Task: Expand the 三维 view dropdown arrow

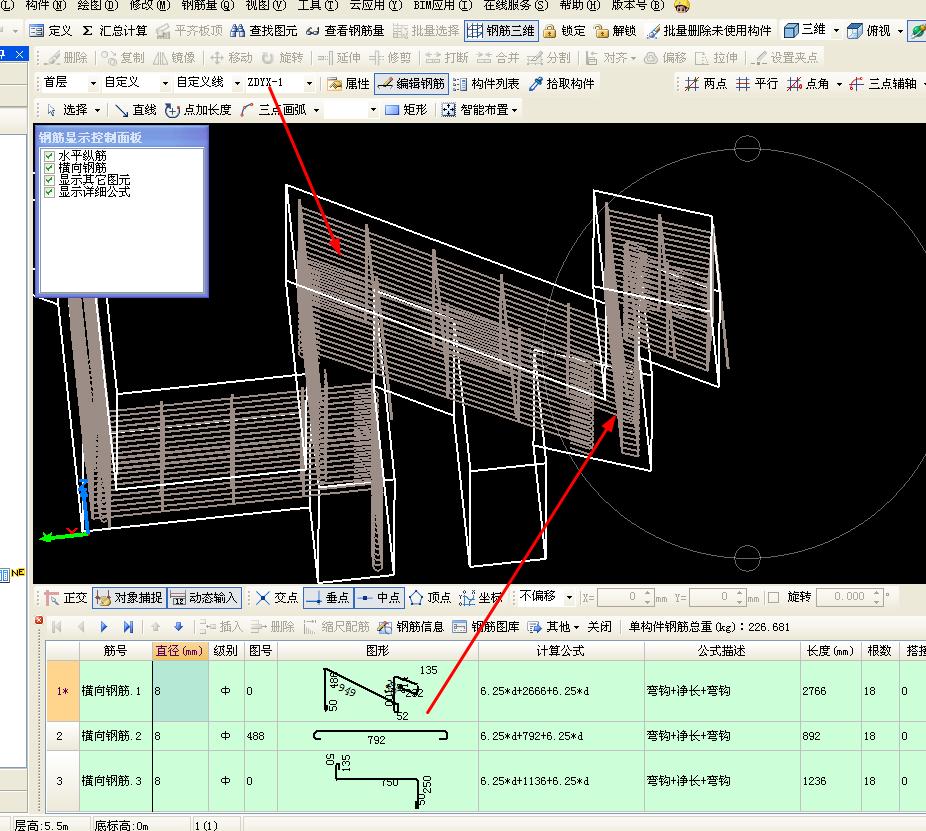Action: [x=836, y=30]
